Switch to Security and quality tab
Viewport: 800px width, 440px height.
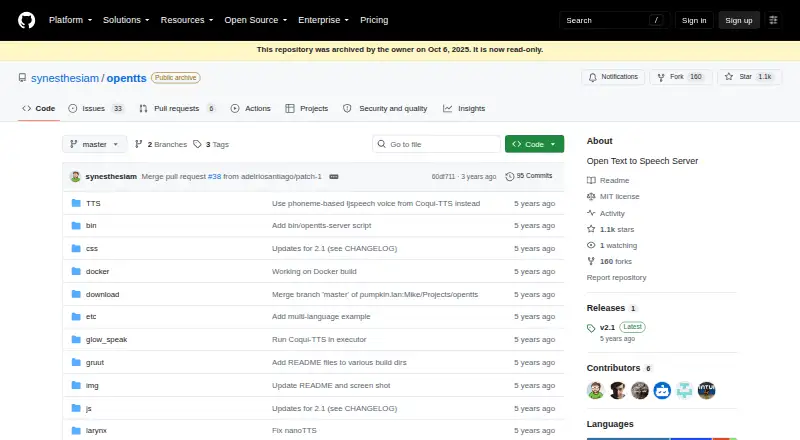[385, 109]
